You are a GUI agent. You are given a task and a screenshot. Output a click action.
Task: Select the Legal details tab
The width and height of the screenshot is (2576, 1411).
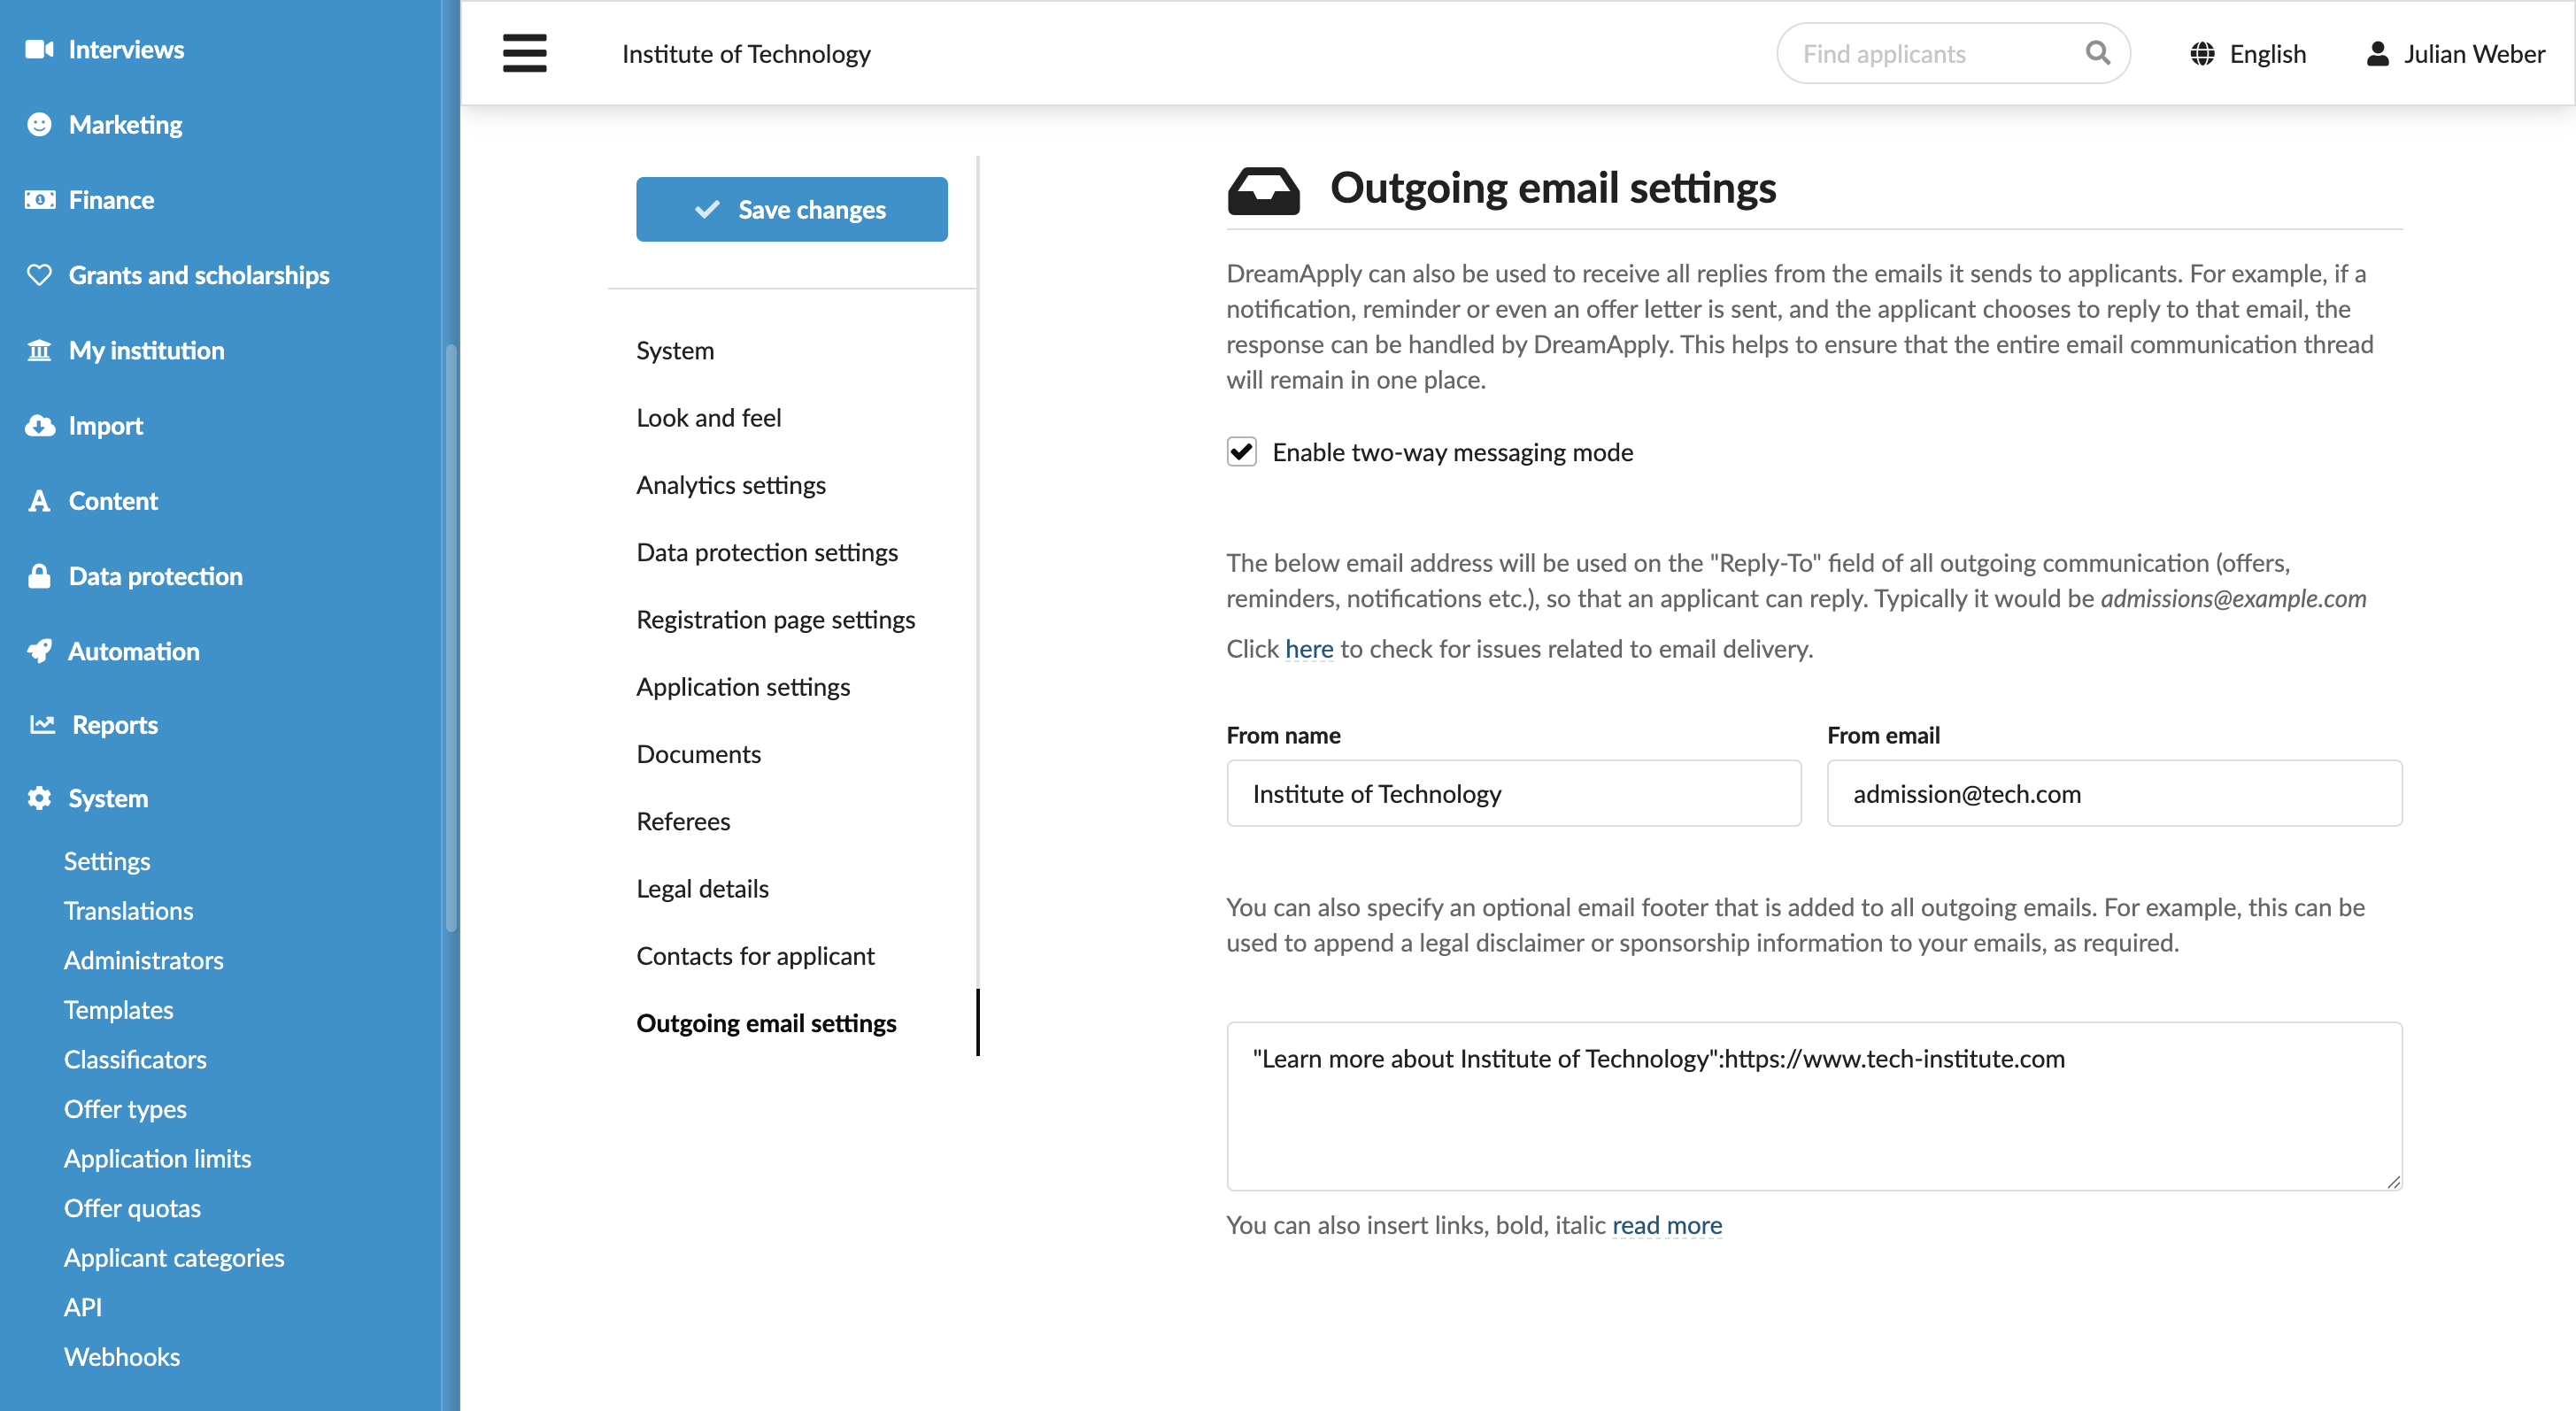pyautogui.click(x=702, y=888)
